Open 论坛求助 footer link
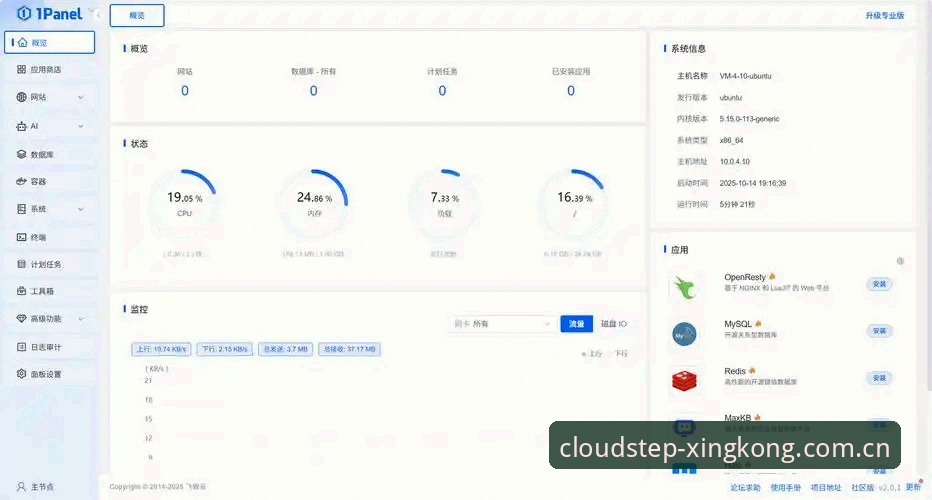932x500 pixels. click(745, 488)
